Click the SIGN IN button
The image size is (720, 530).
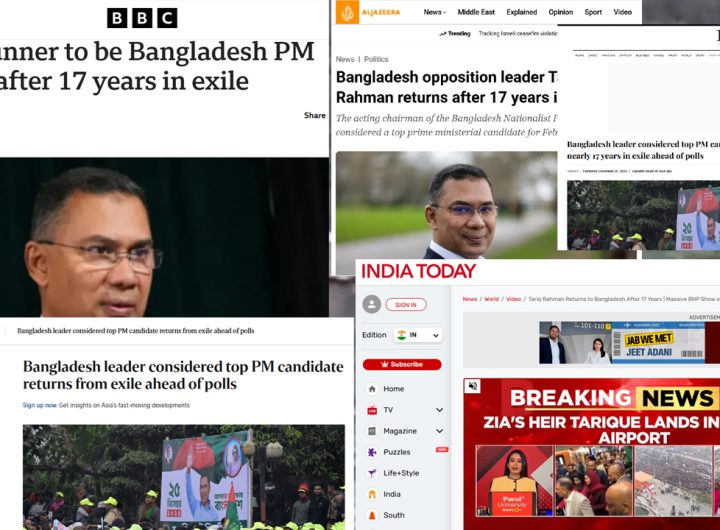tap(406, 304)
